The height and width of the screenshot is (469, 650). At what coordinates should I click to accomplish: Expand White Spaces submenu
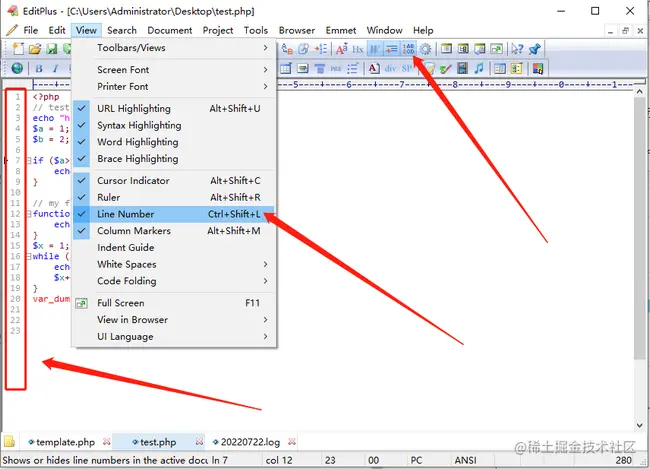pyautogui.click(x=173, y=265)
